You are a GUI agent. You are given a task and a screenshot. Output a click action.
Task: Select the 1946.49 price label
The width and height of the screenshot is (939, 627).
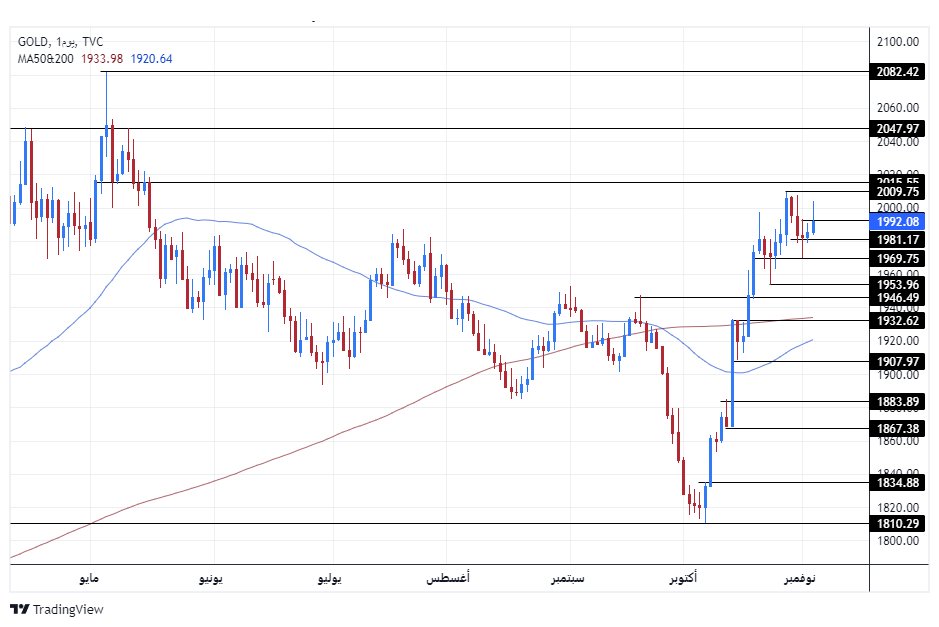click(x=897, y=298)
